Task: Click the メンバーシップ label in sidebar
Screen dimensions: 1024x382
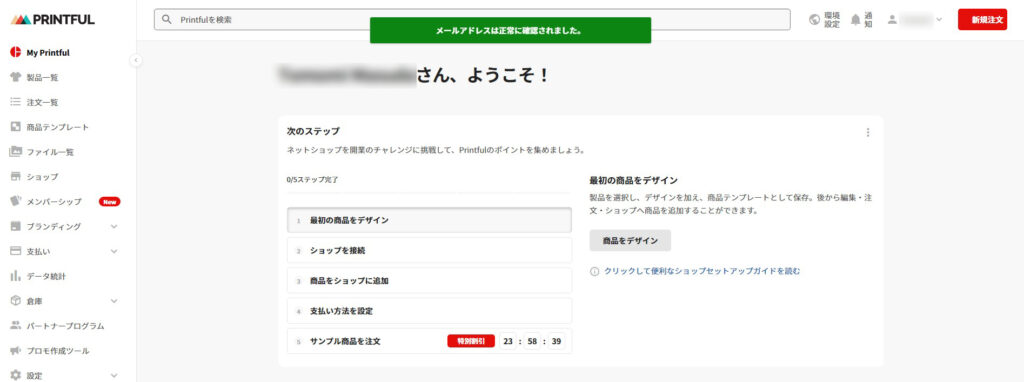Action: tap(54, 202)
